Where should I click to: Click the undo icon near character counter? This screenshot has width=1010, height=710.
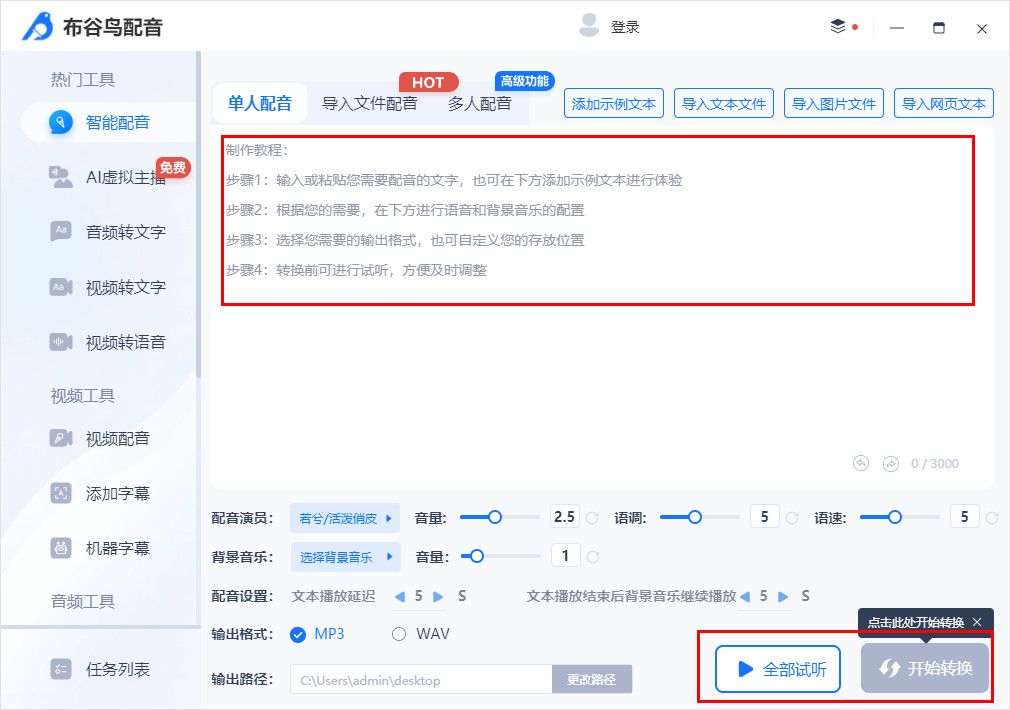click(861, 463)
